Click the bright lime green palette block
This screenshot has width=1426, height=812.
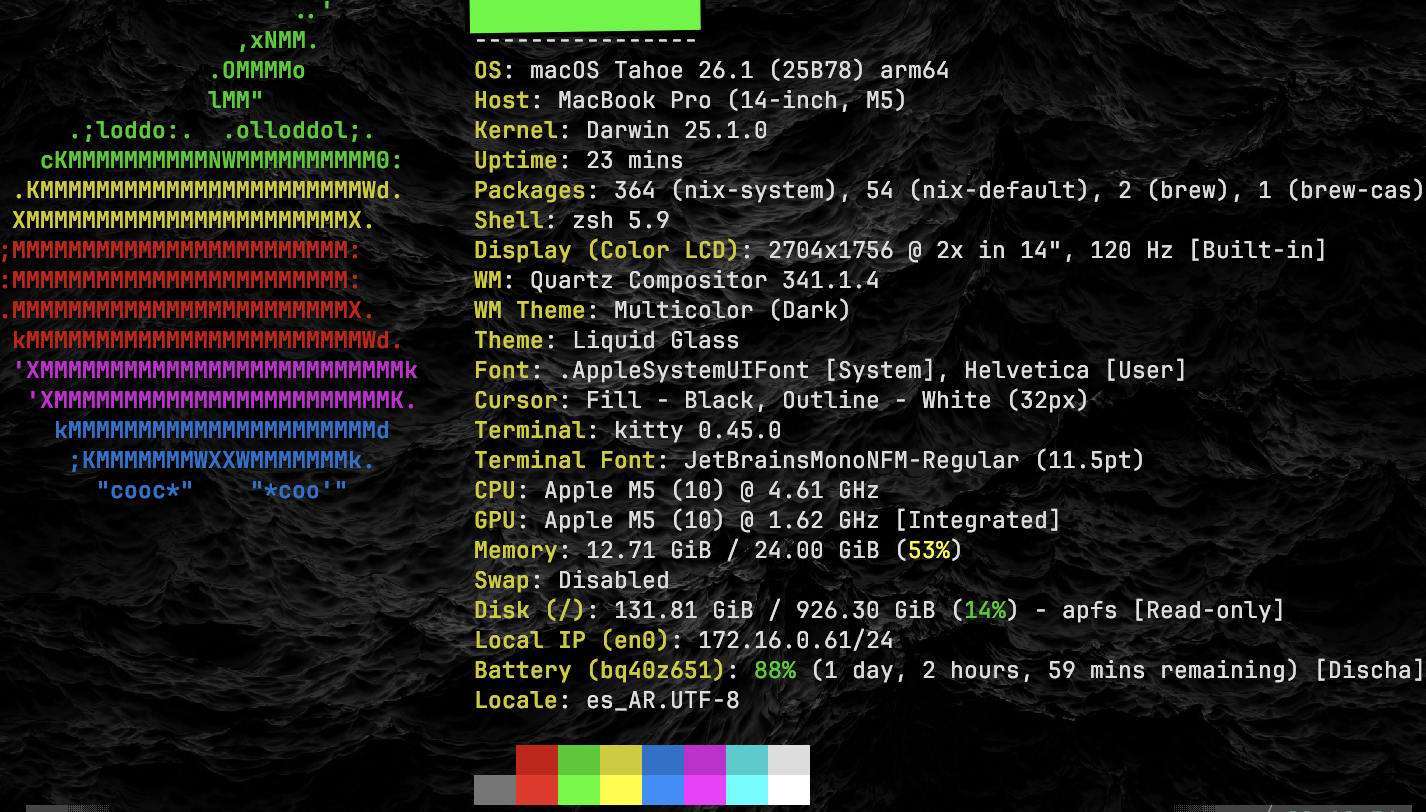click(x=579, y=790)
